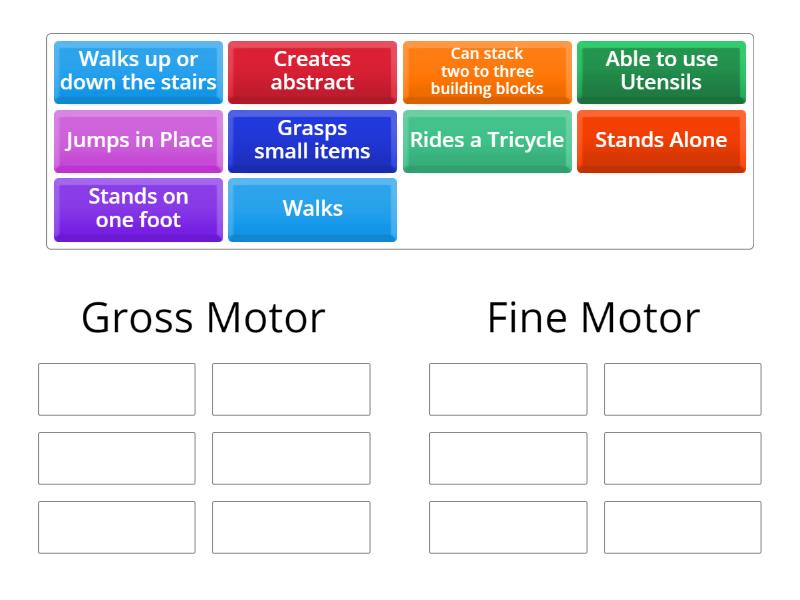Image resolution: width=800 pixels, height=600 pixels.
Task: Select the bottom-right Gross Motor drop slot
Action: click(291, 527)
